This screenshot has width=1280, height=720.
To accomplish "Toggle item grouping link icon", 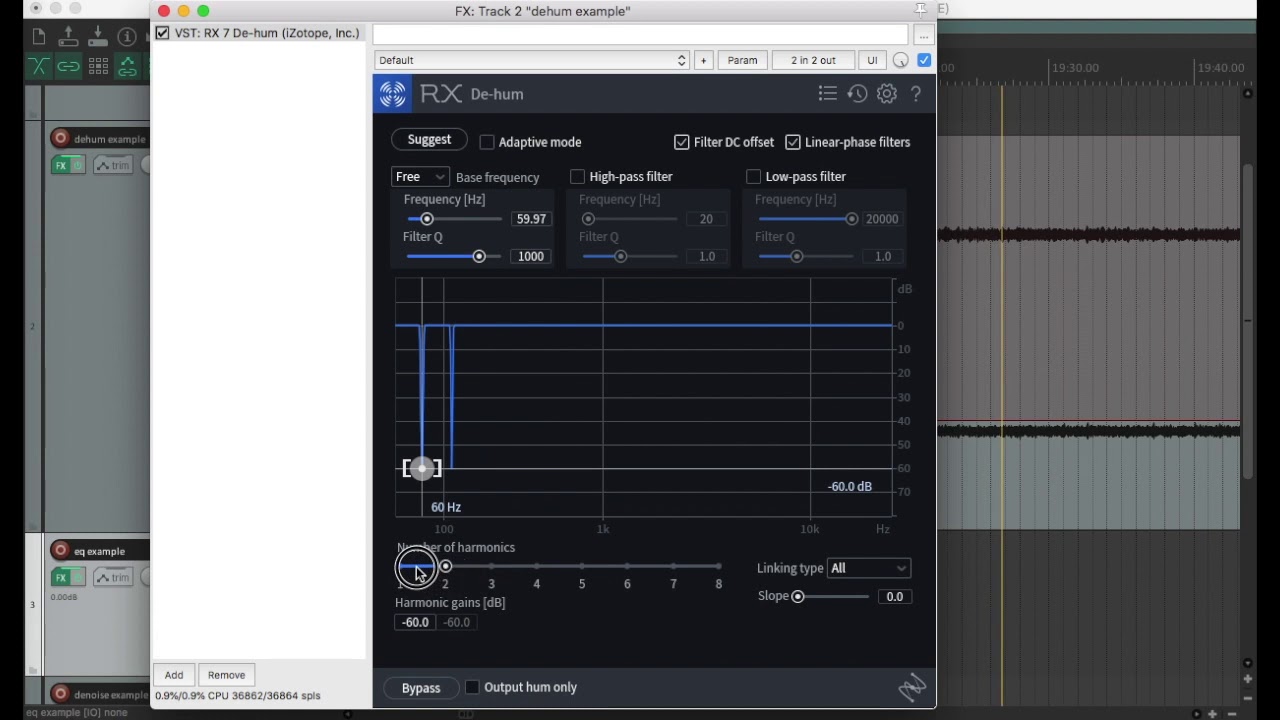I will click(x=68, y=67).
